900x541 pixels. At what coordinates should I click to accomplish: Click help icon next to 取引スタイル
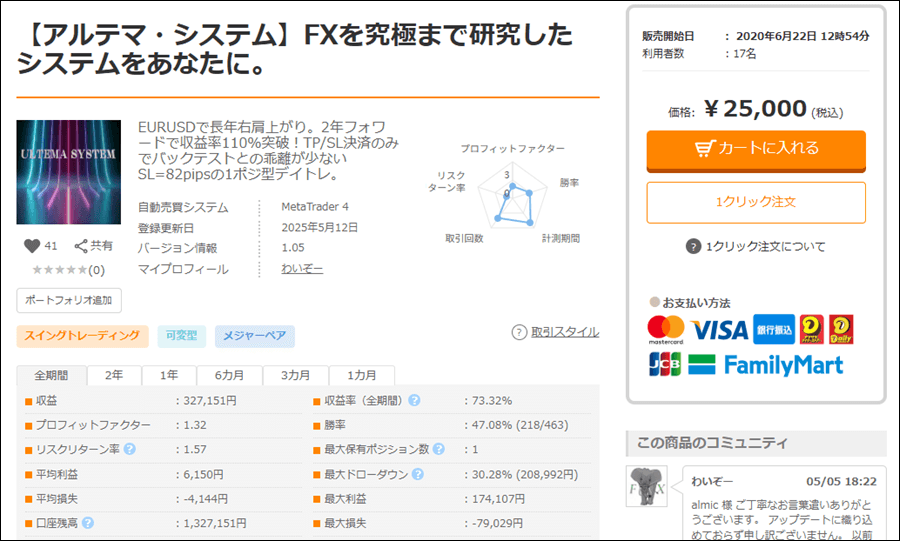coord(519,332)
